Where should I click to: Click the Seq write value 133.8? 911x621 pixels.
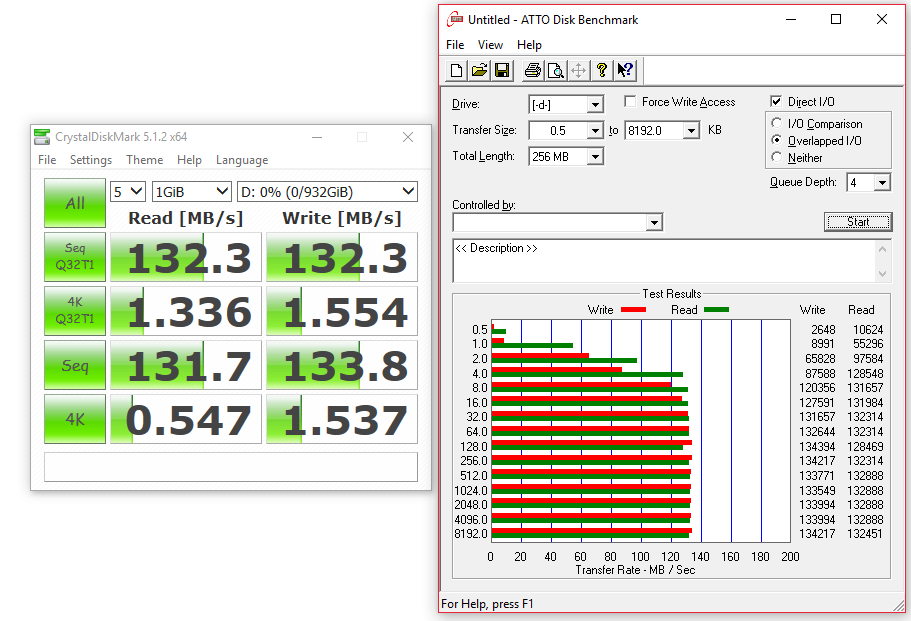pyautogui.click(x=342, y=365)
